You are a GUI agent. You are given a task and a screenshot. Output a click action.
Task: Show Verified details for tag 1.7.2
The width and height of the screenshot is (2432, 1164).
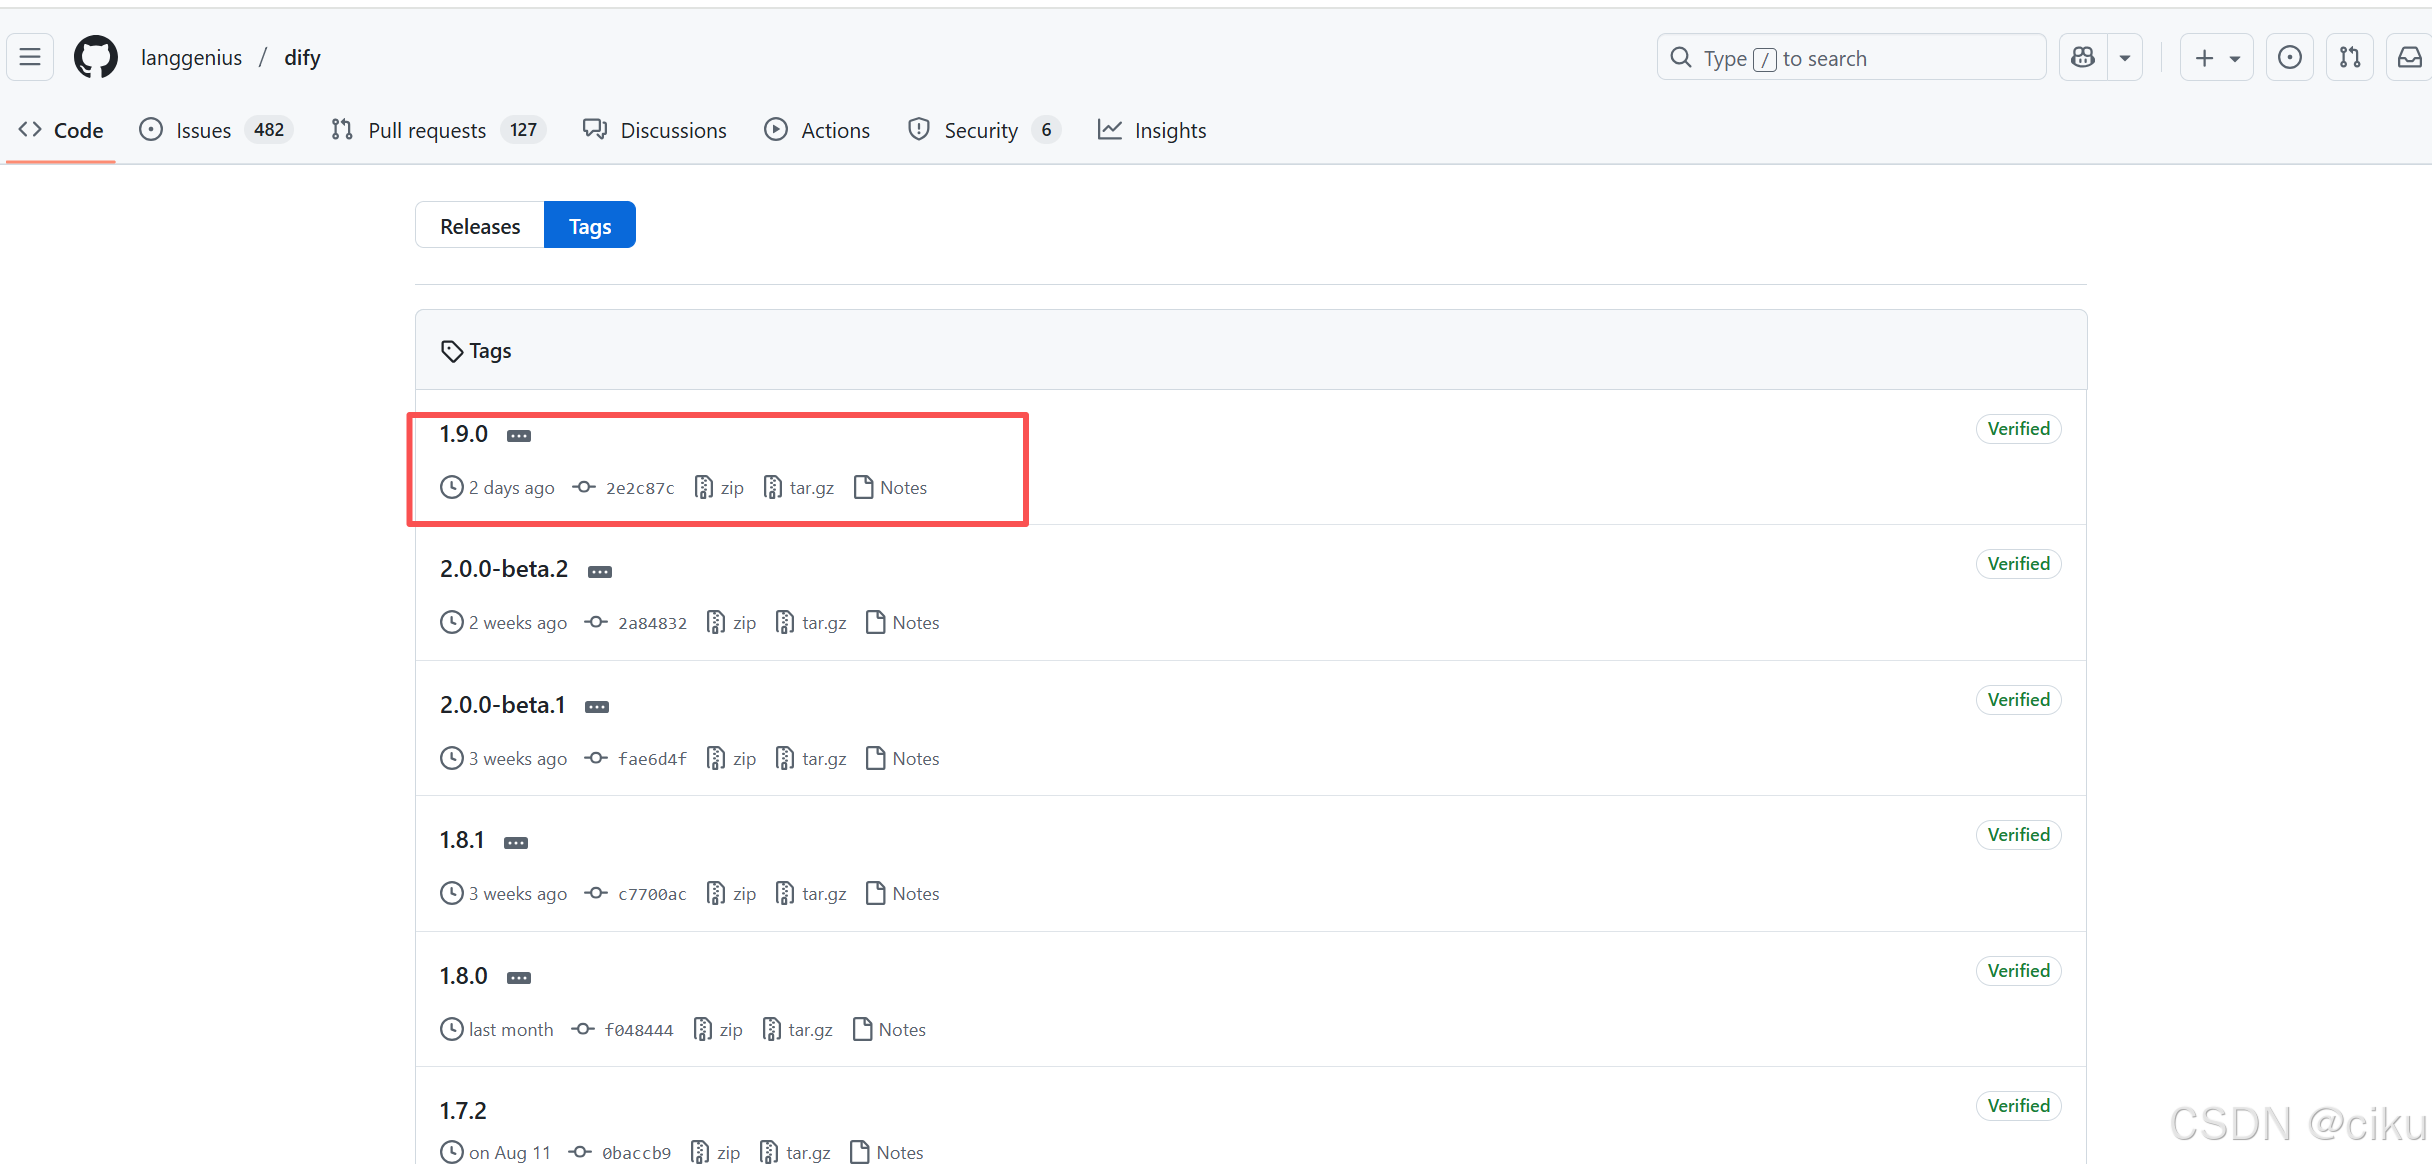pos(2018,1106)
